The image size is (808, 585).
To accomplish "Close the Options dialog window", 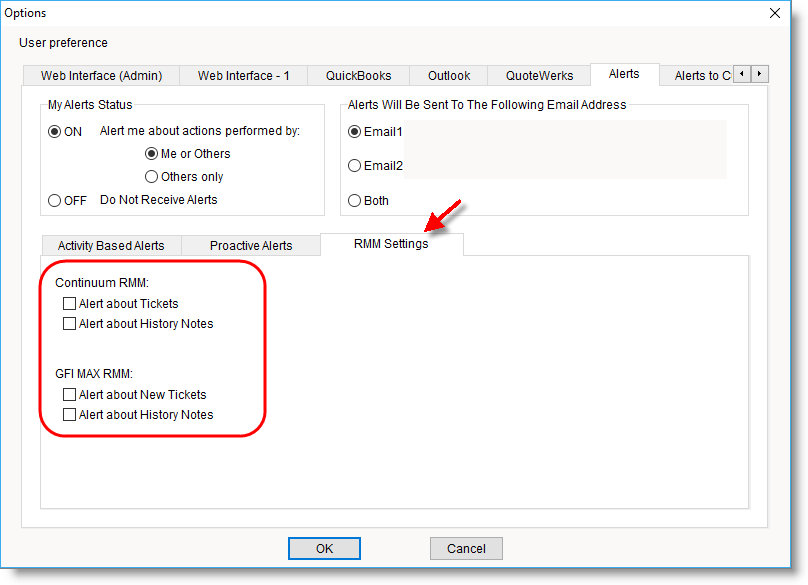I will click(774, 13).
